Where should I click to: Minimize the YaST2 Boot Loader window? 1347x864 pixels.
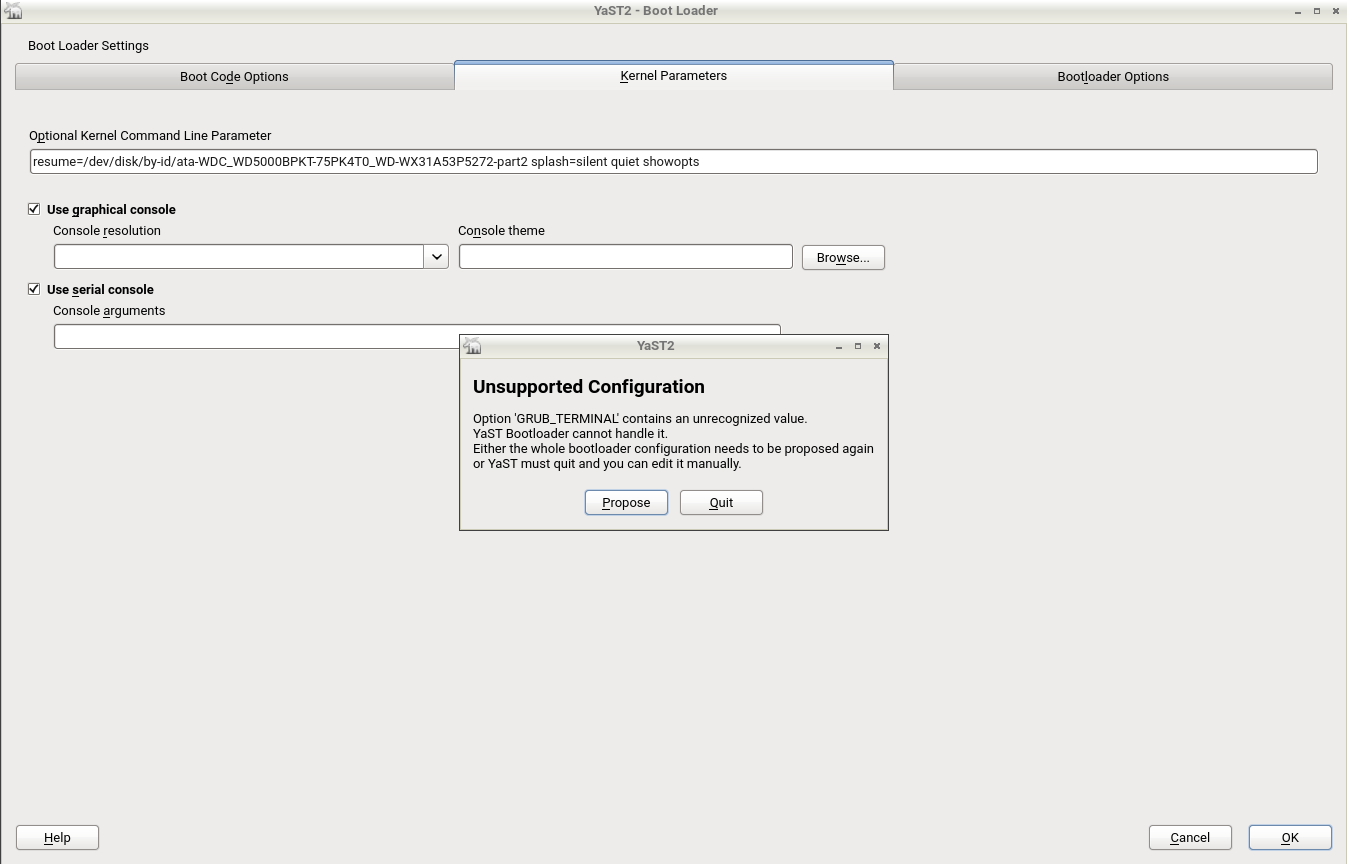pyautogui.click(x=1298, y=11)
